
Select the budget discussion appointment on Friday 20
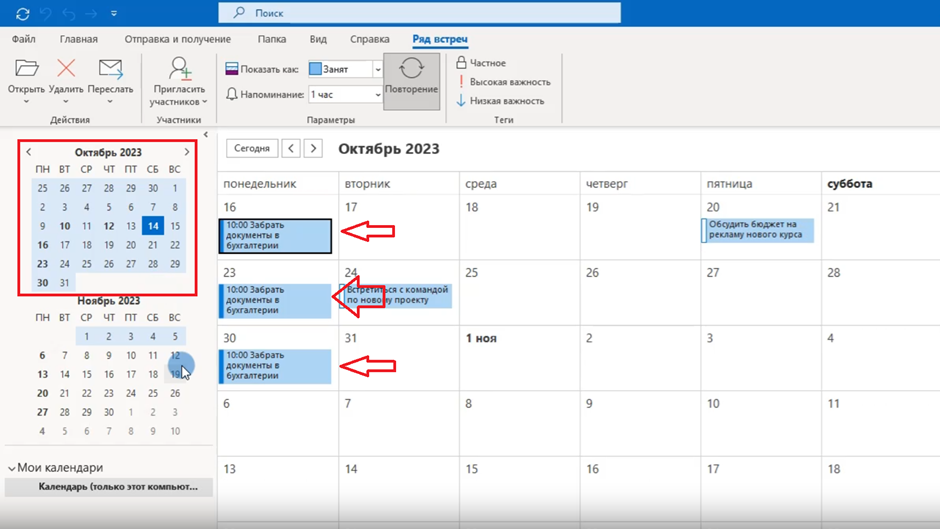pos(757,230)
